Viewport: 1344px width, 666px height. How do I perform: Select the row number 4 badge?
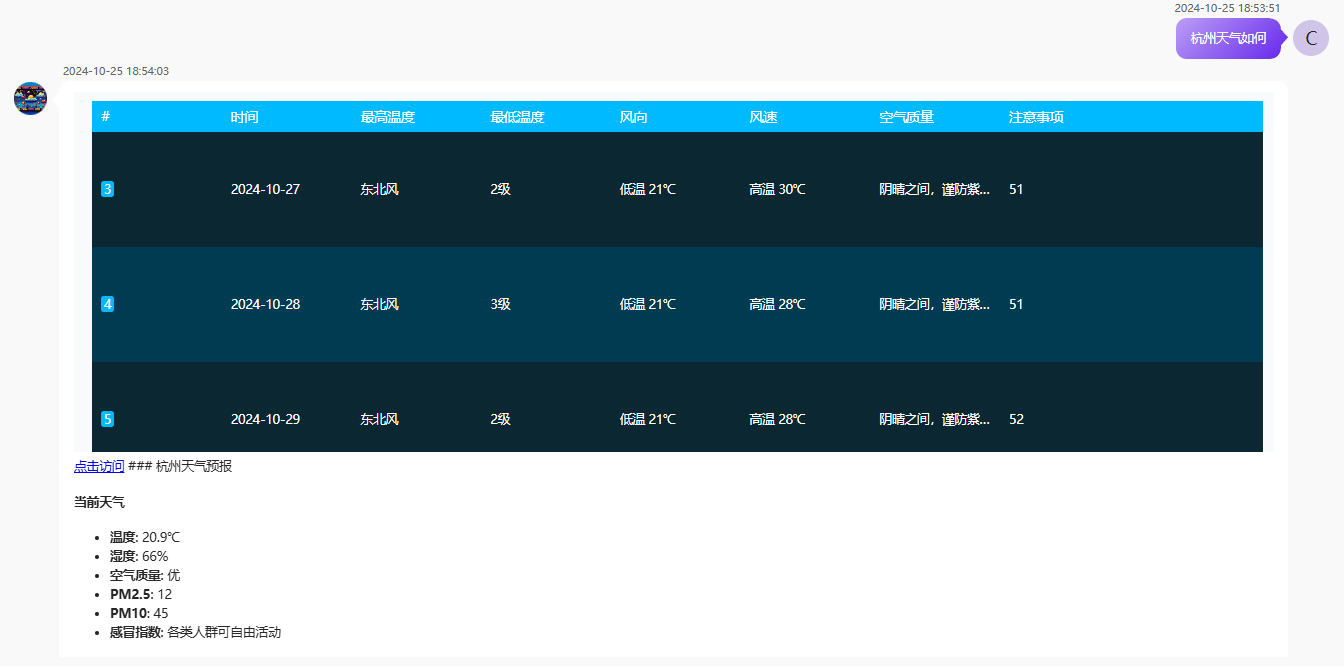(x=107, y=304)
